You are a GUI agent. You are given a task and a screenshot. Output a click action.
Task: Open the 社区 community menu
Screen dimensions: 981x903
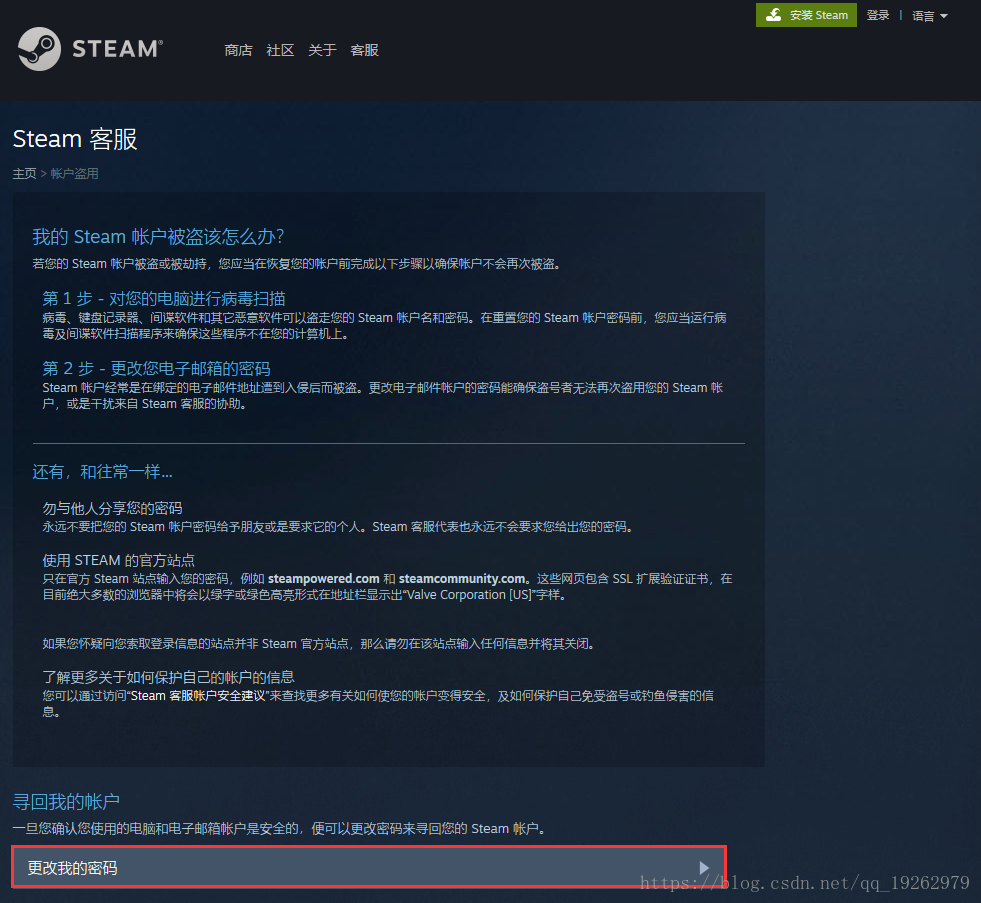coord(280,50)
